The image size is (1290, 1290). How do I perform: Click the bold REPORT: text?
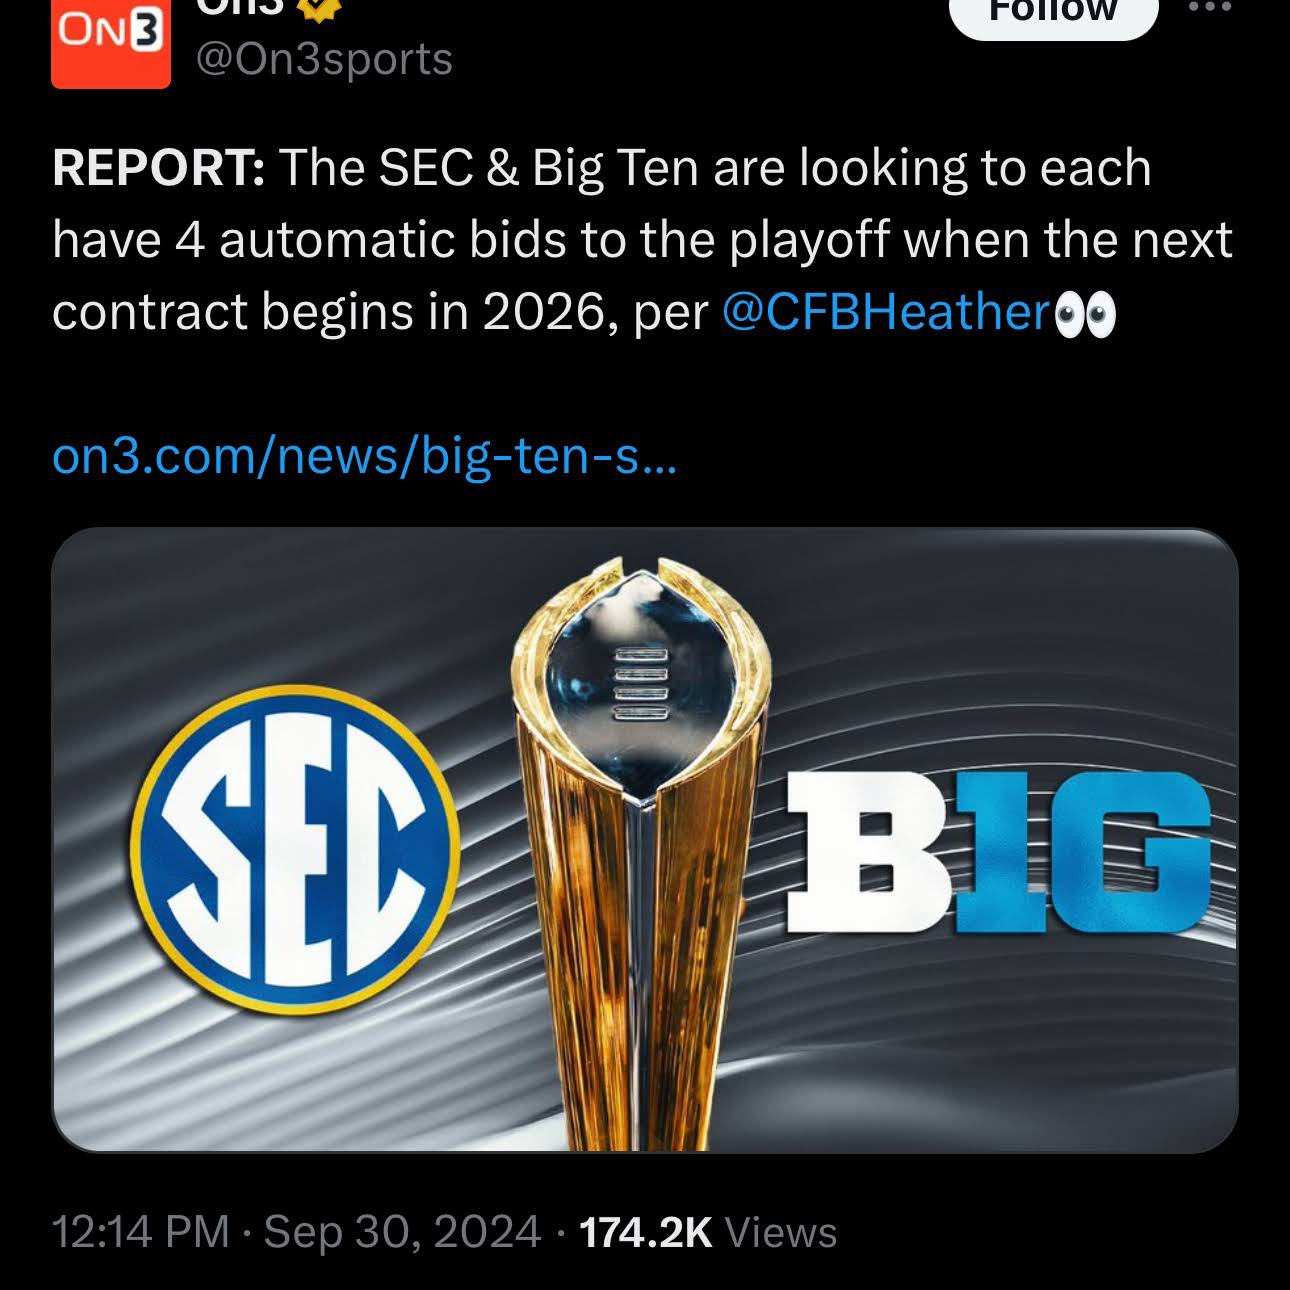pyautogui.click(x=158, y=168)
